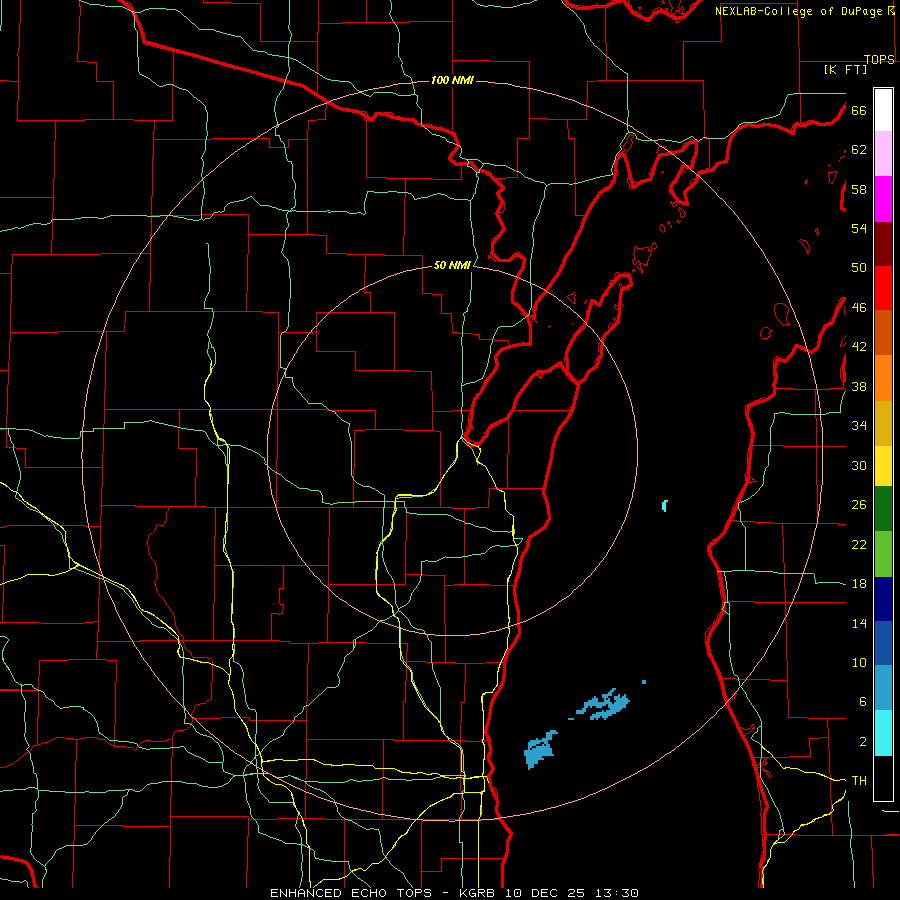Pick the bright orange legend swatch

[883, 378]
